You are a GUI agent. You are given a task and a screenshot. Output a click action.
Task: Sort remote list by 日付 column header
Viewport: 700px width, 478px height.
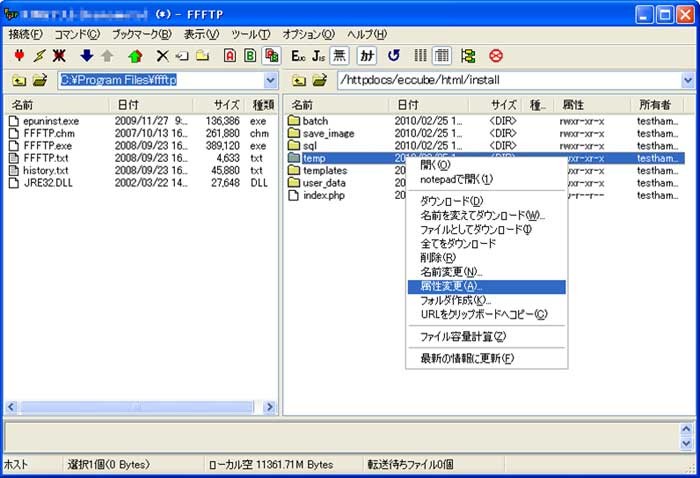click(429, 105)
